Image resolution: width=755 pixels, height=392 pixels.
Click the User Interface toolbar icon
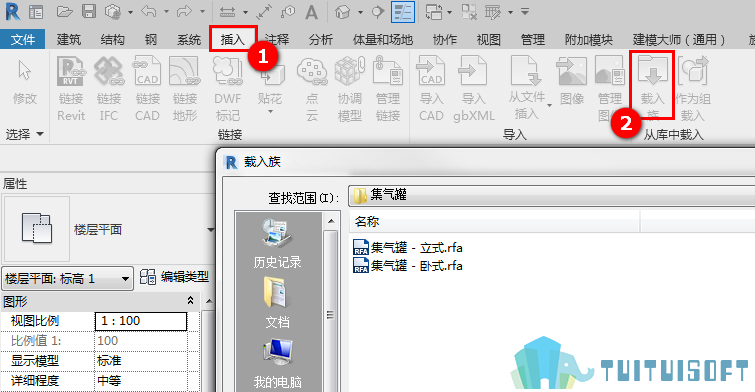pyautogui.click(x=493, y=12)
